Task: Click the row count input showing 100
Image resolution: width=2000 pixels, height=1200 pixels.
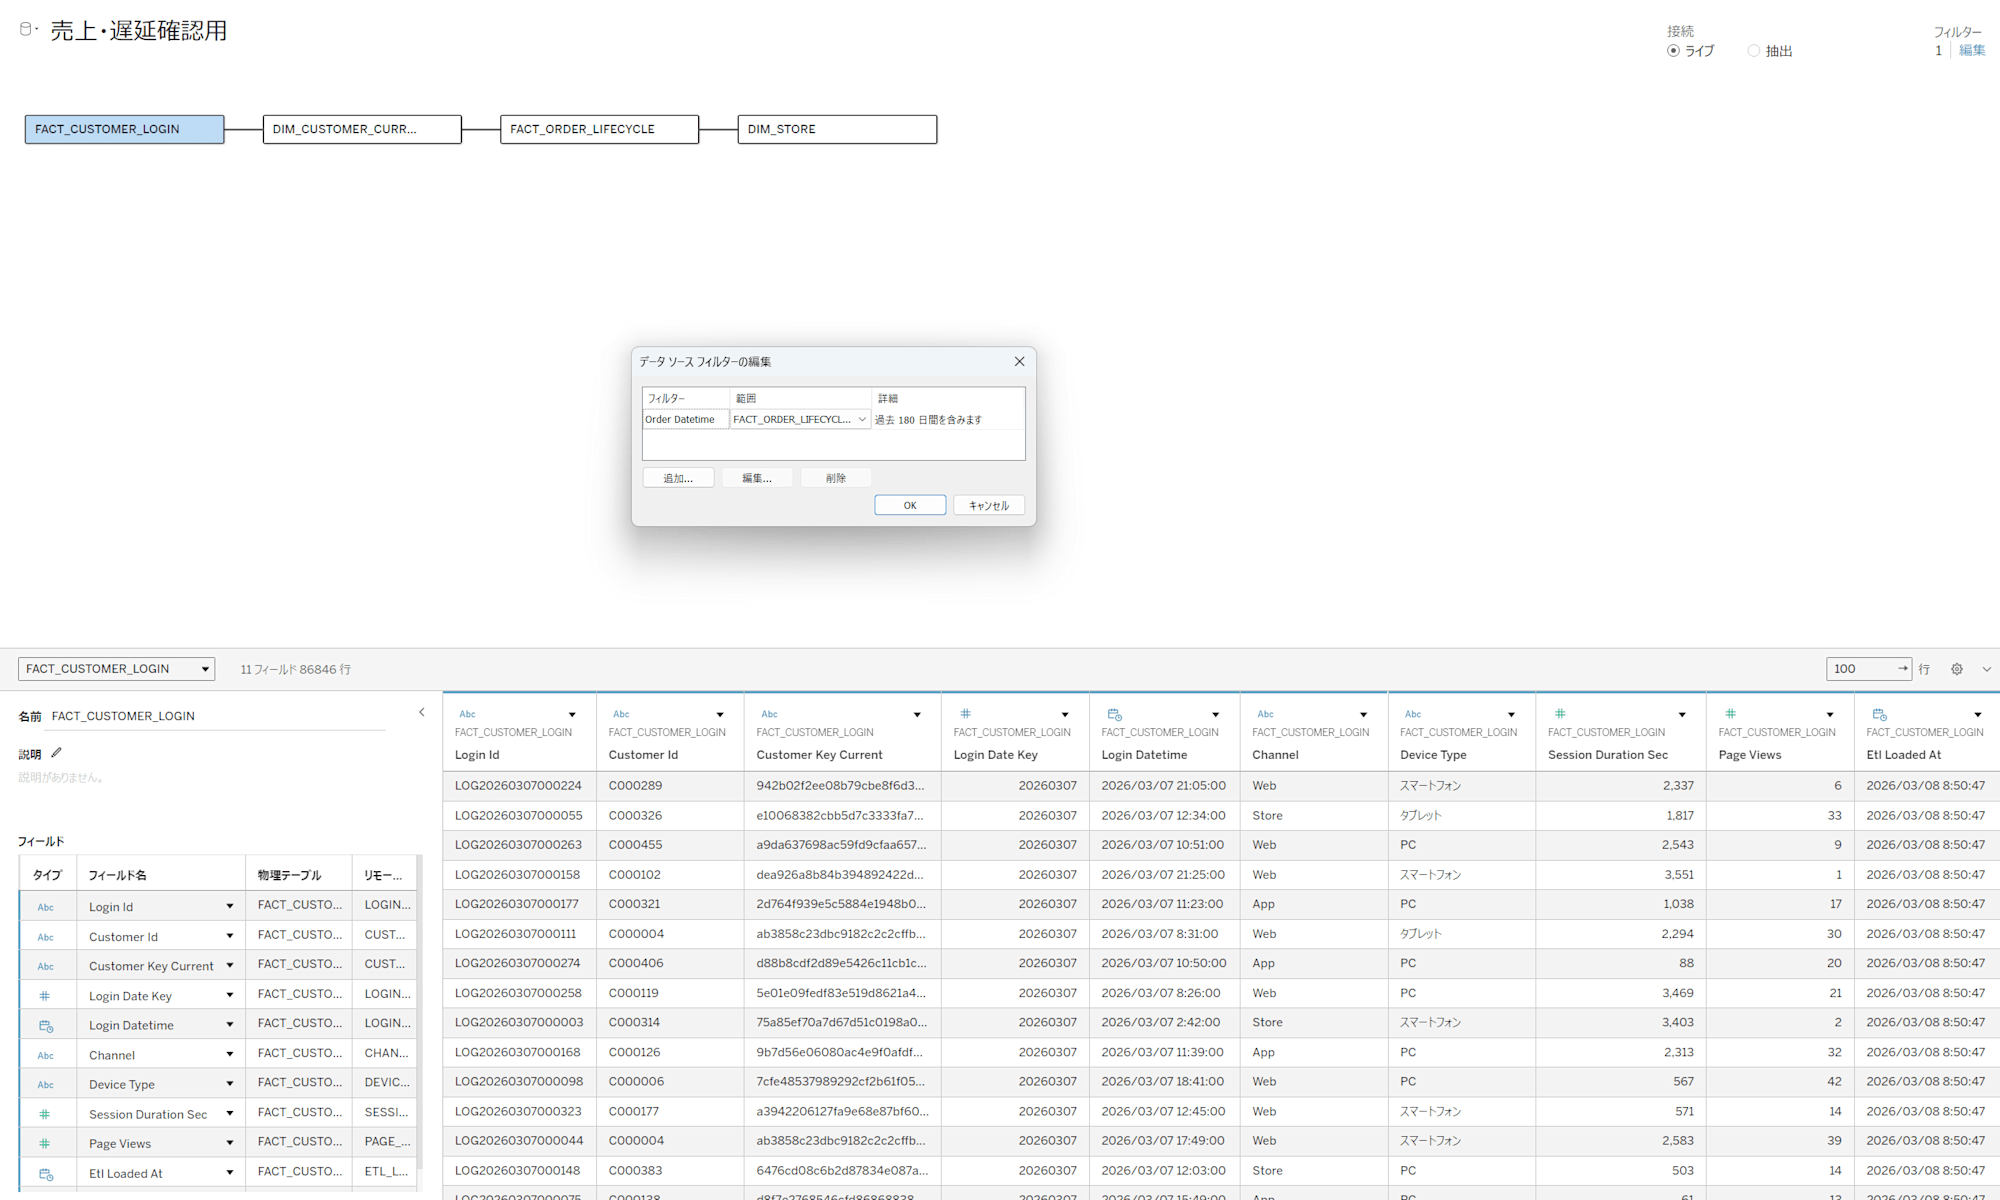Action: pyautogui.click(x=1860, y=669)
